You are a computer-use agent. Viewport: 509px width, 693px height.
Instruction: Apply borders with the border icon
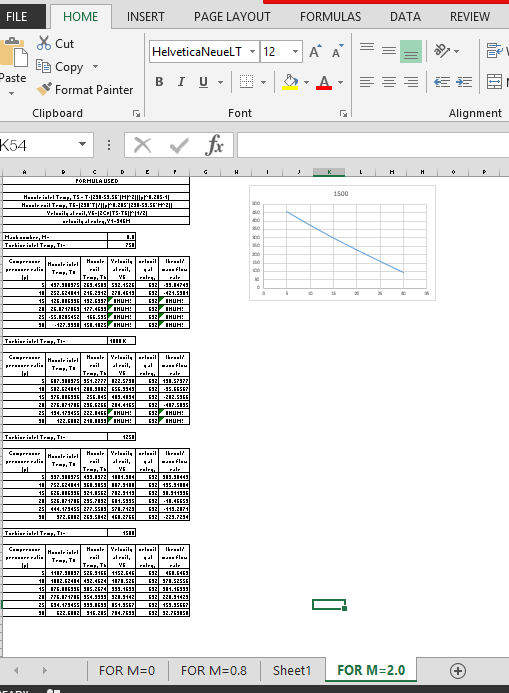(x=247, y=82)
